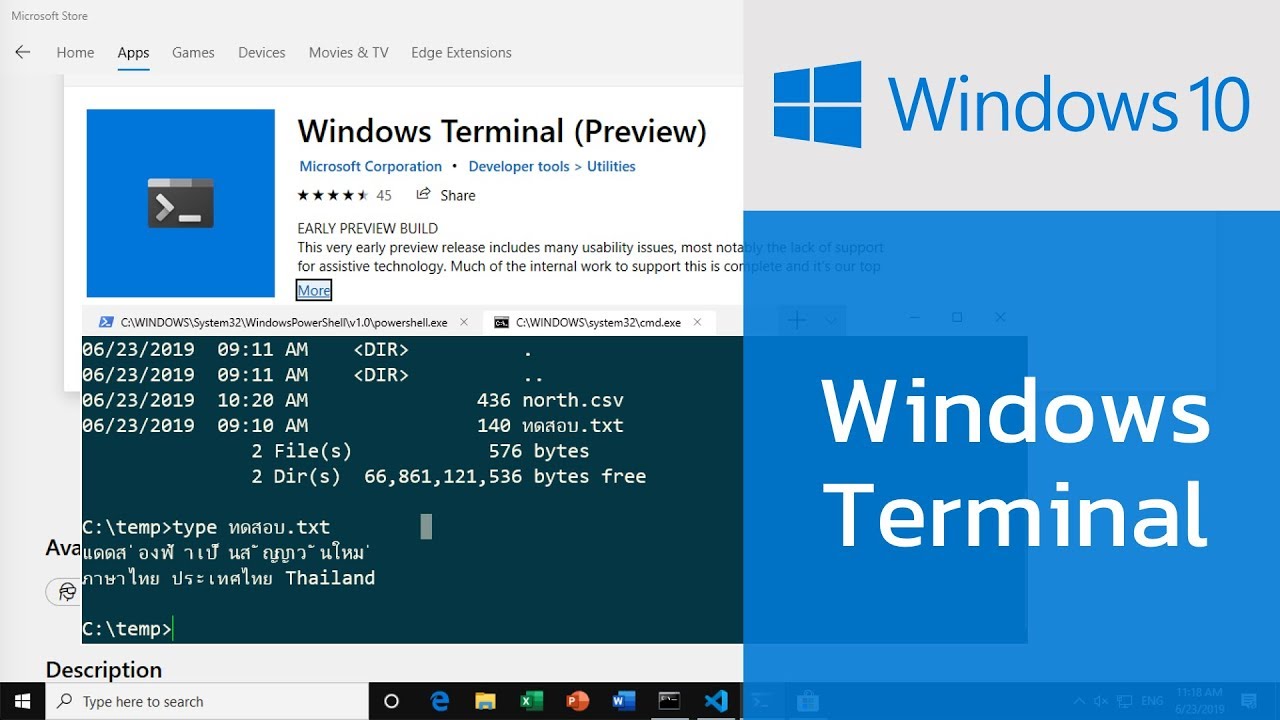Click the volume icon in system tray
1280x720 pixels.
(x=1102, y=701)
